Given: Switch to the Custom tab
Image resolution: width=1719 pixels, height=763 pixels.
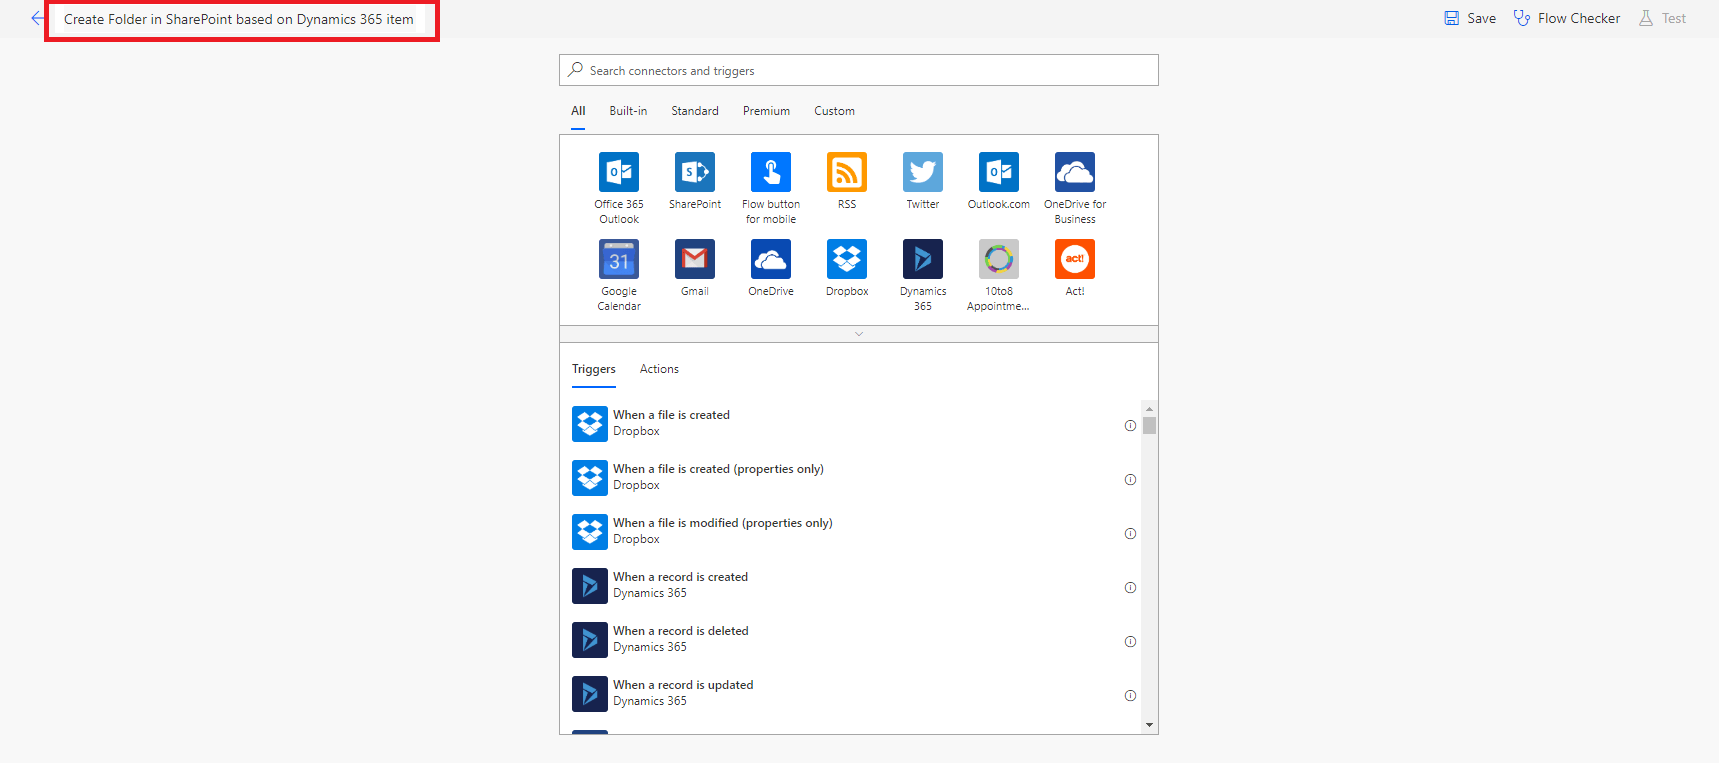Looking at the screenshot, I should [x=834, y=111].
